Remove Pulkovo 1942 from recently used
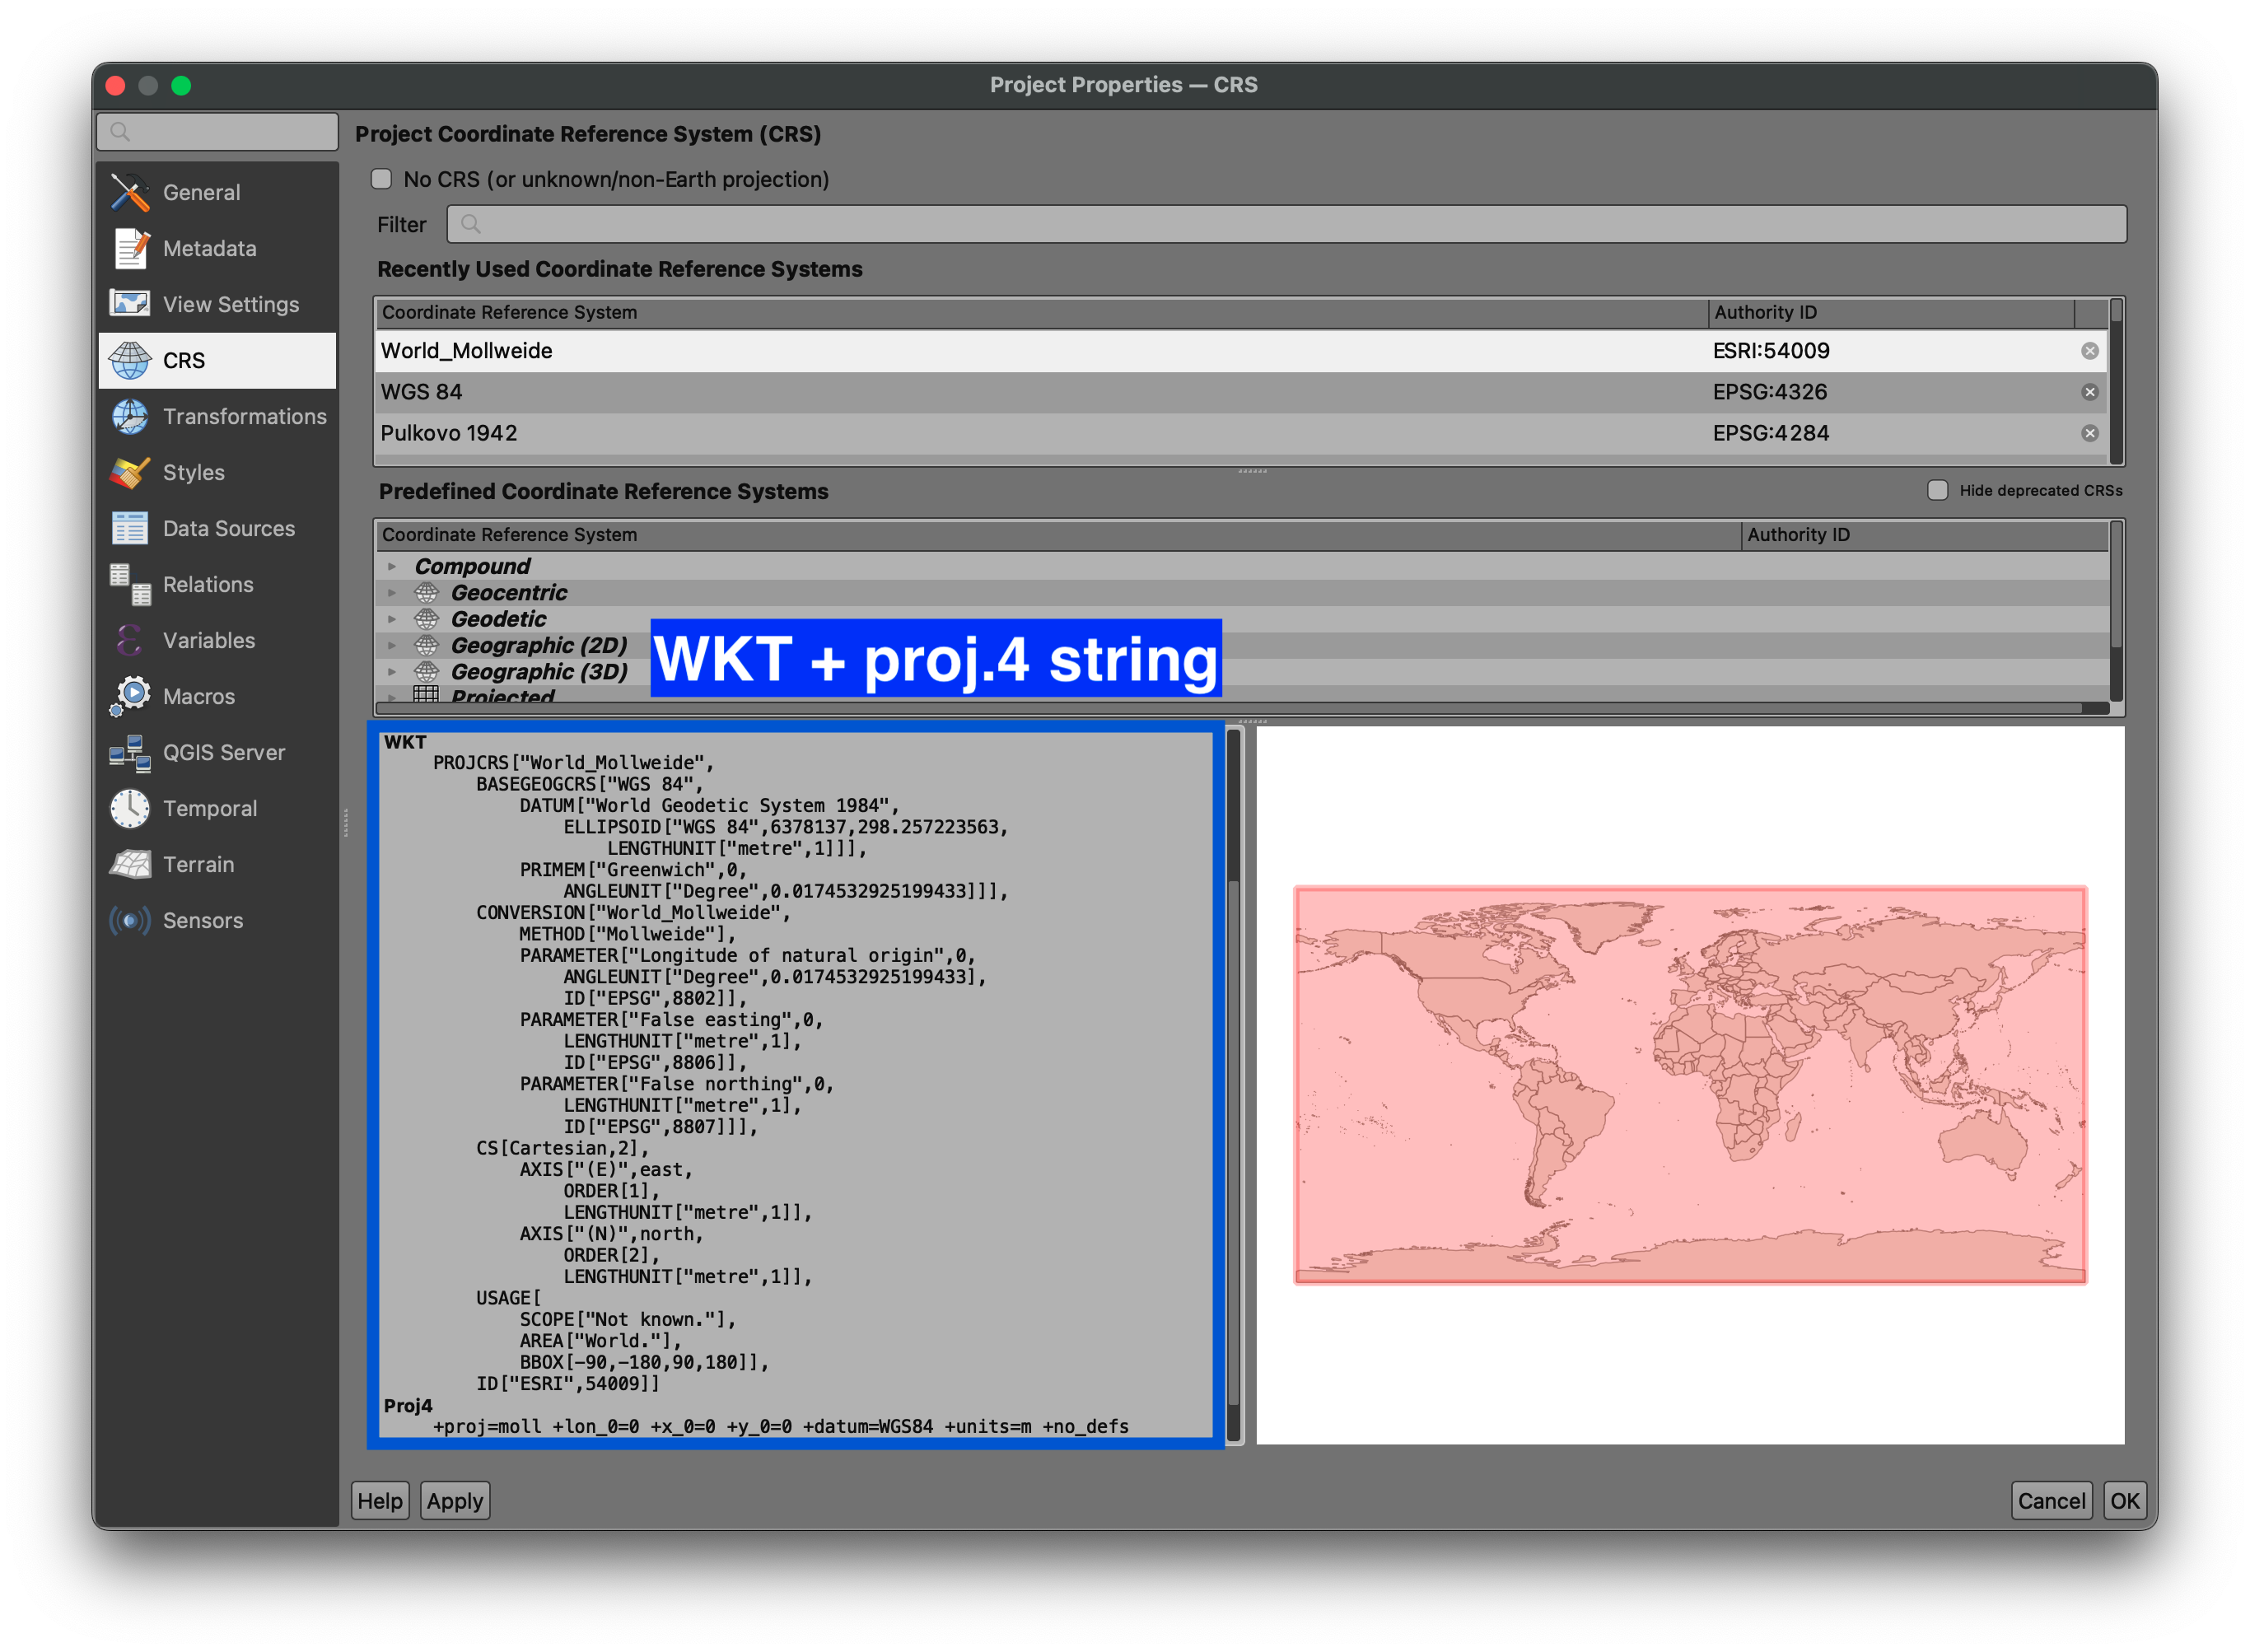 [x=2089, y=433]
